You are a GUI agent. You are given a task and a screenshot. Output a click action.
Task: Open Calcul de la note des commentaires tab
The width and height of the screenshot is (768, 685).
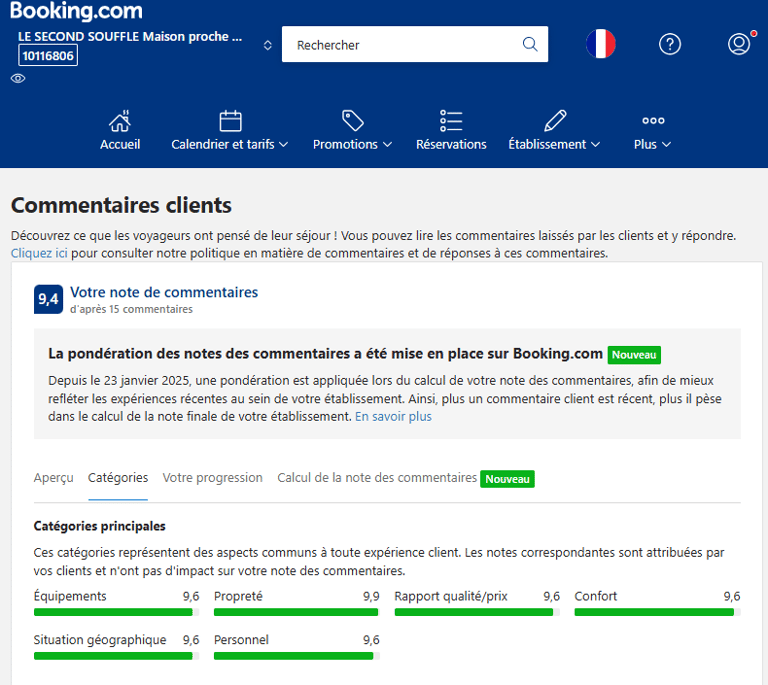377,478
